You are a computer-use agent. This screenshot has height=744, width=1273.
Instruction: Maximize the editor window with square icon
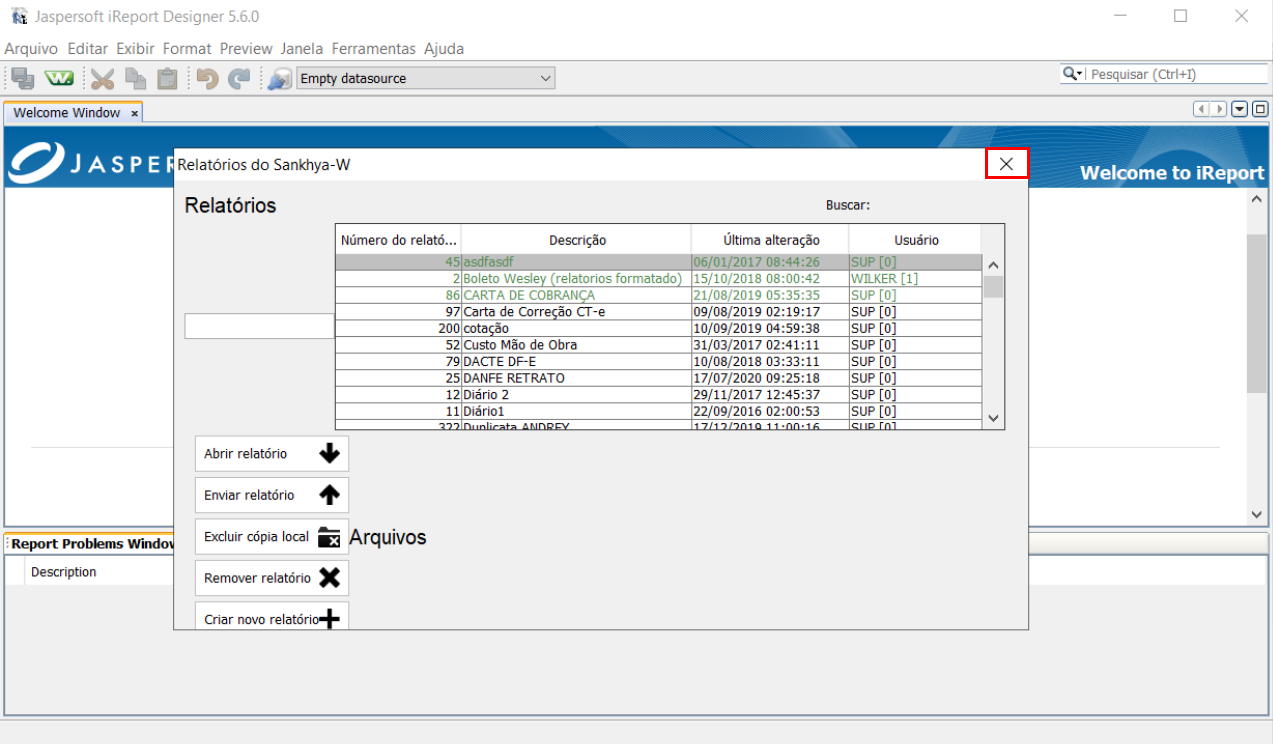tap(1260, 109)
